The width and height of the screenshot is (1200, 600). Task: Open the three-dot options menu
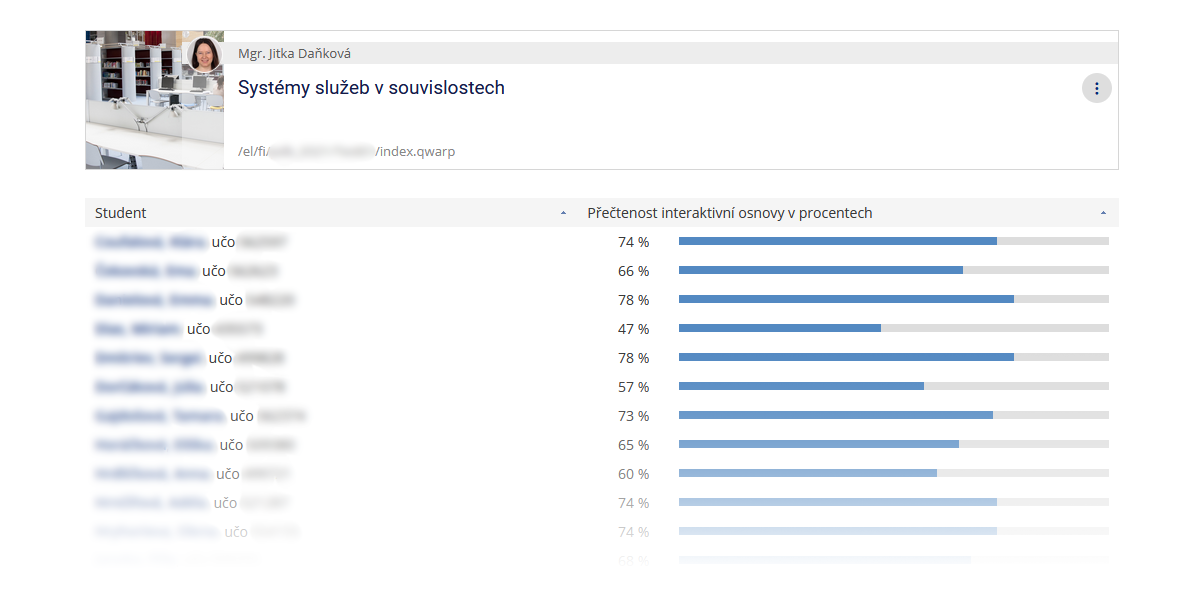pos(1096,88)
